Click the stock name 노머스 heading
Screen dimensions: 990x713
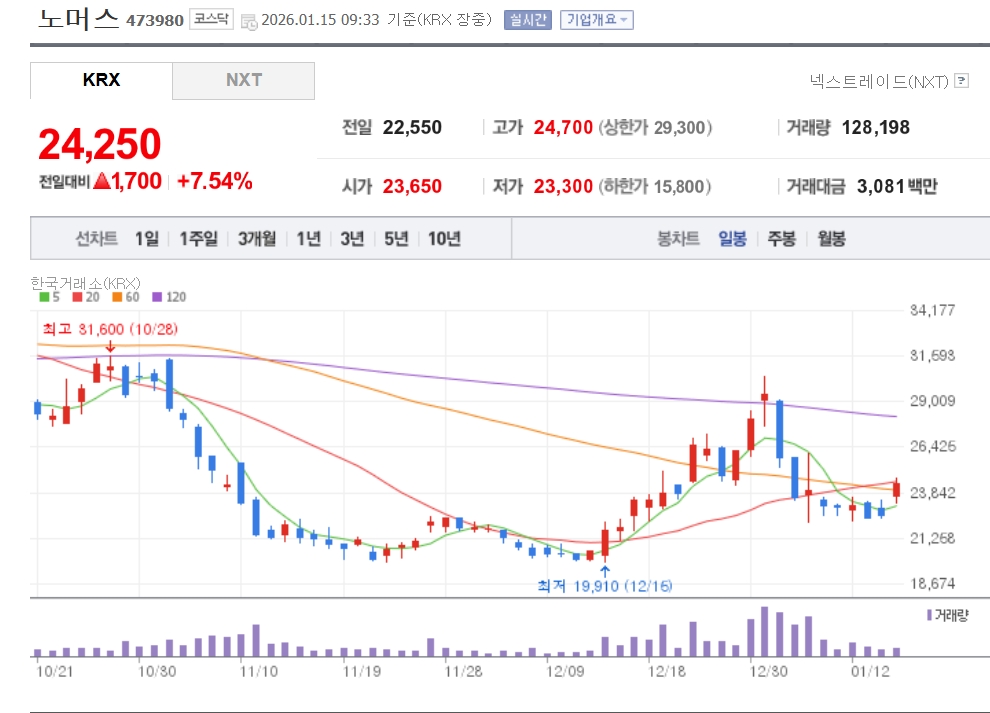coord(78,18)
